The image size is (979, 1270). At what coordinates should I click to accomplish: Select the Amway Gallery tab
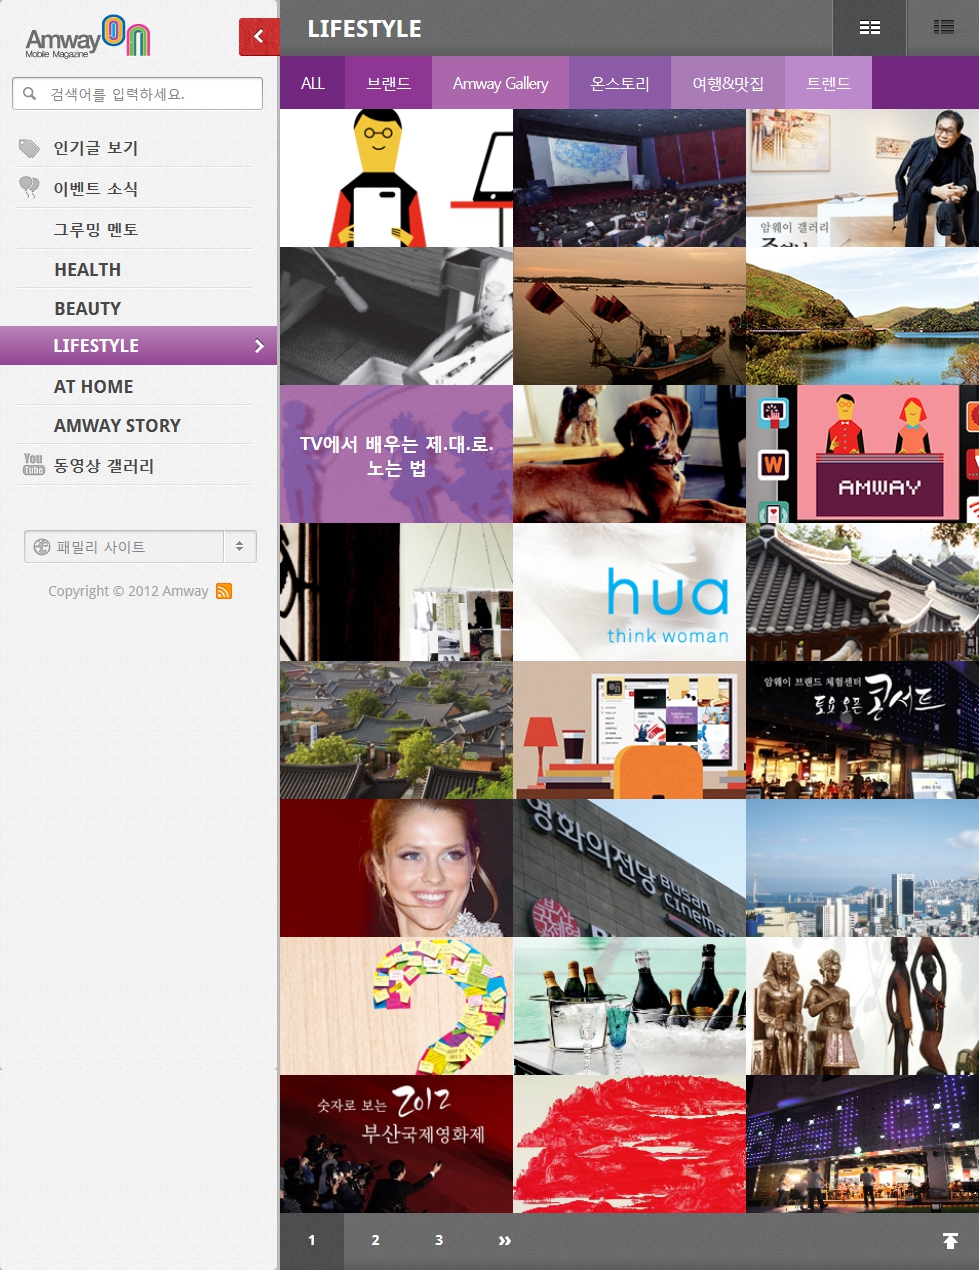pos(500,83)
